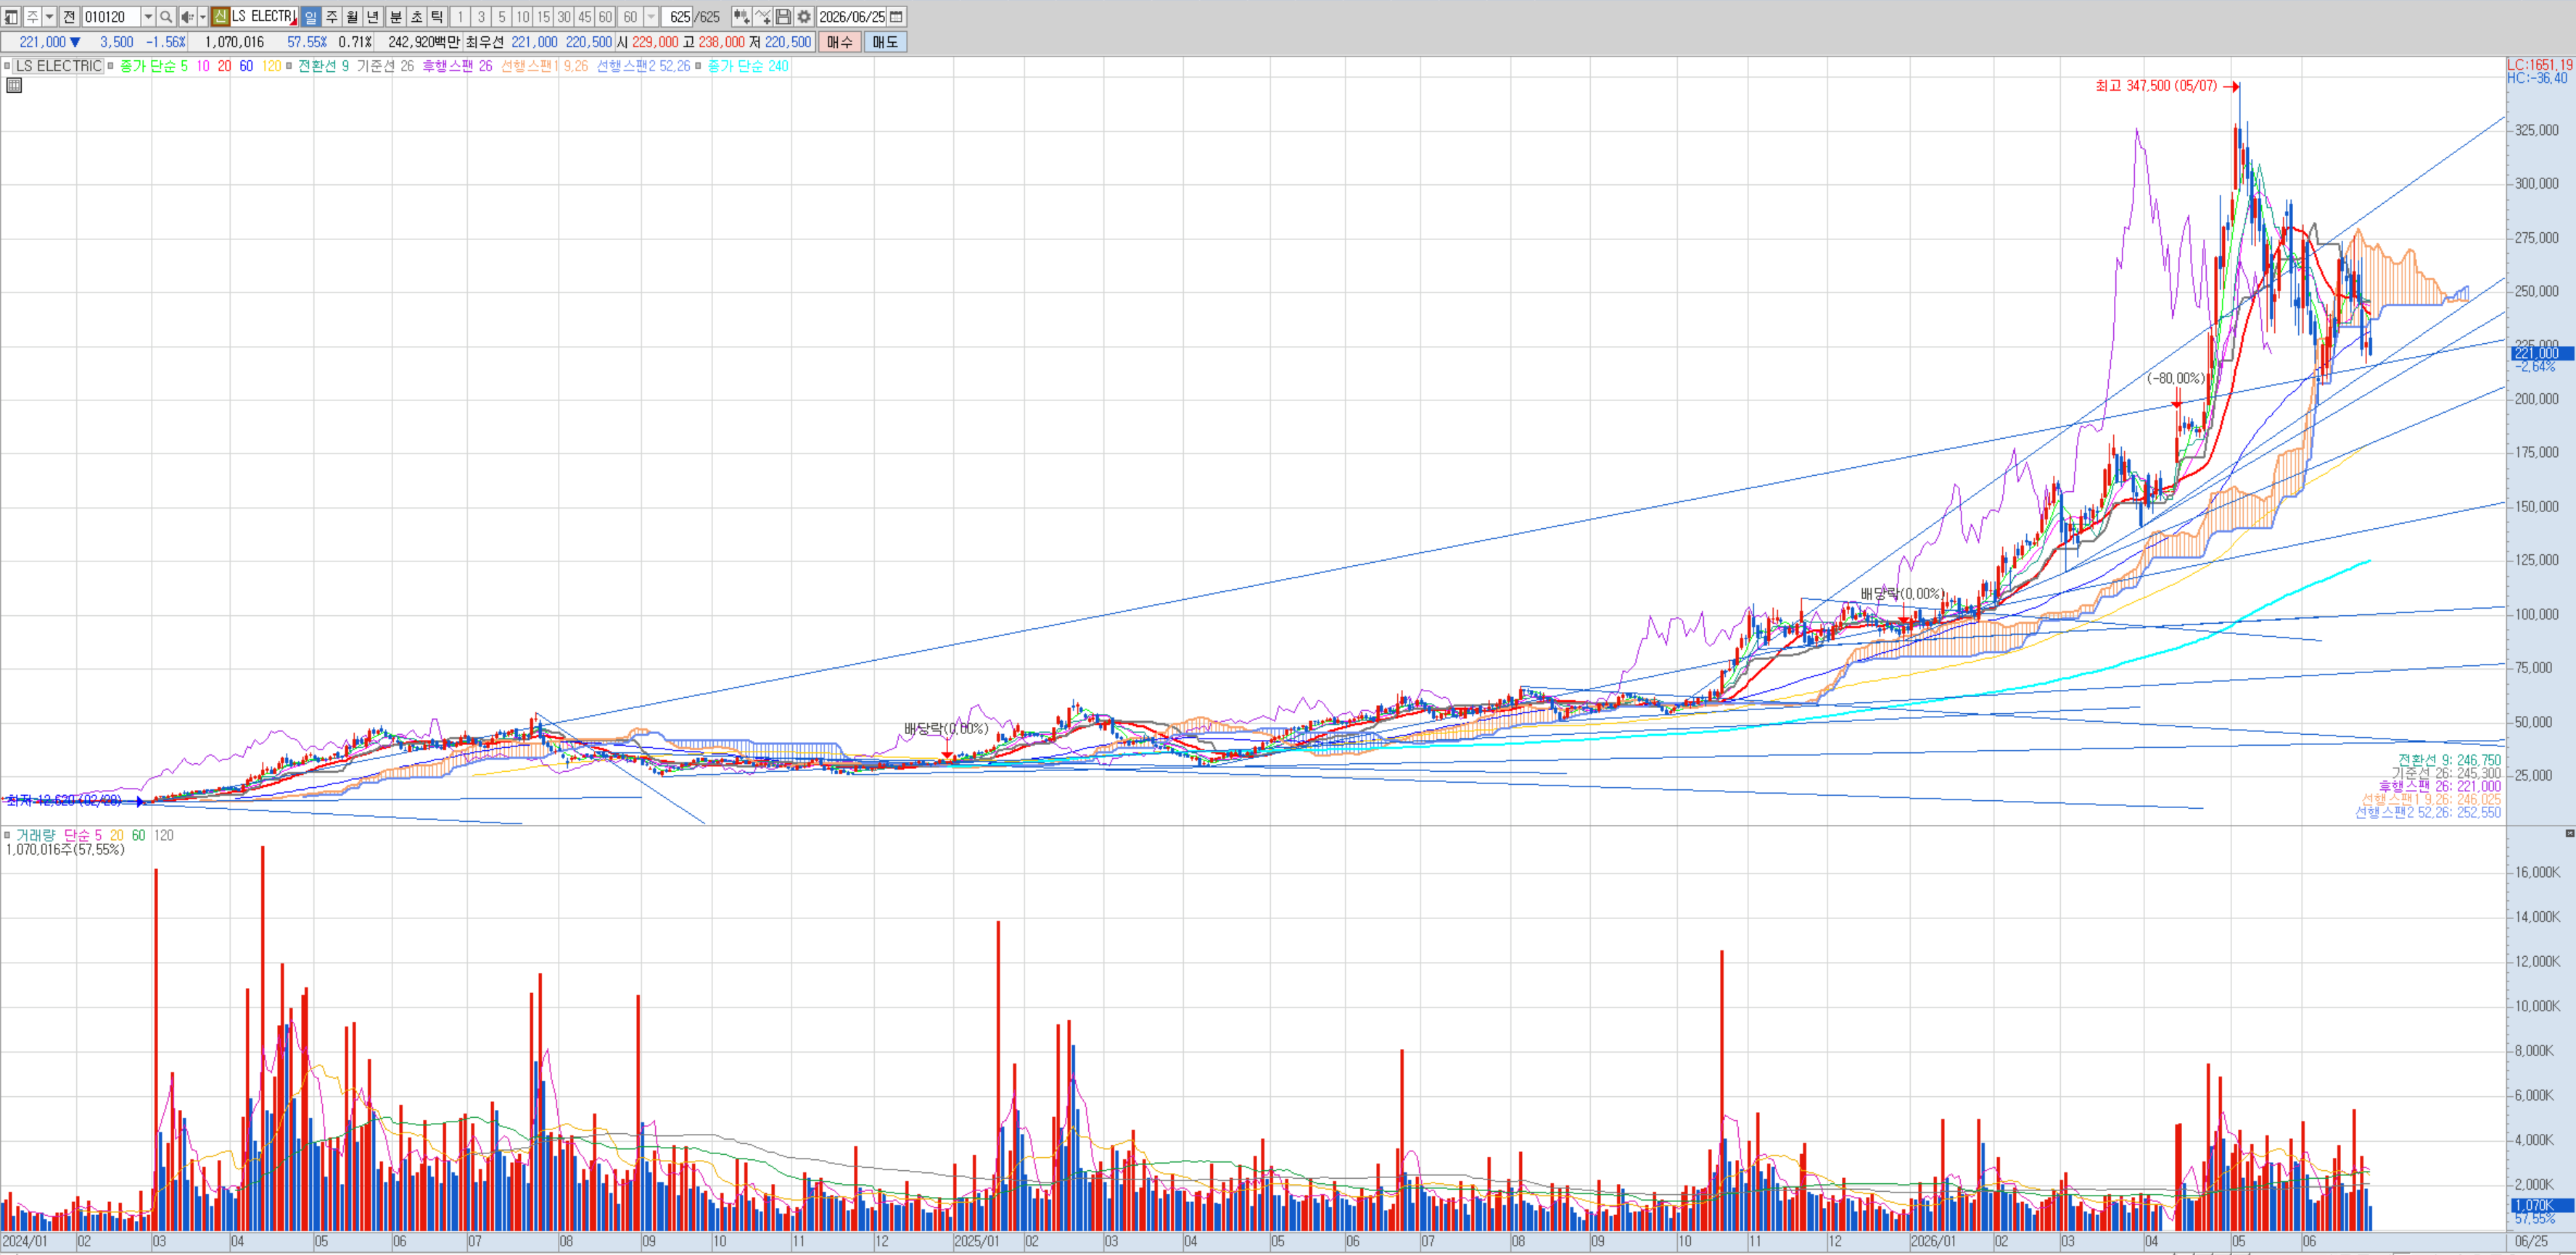
Task: Click the 전 button next to the code box
Action: [x=69, y=17]
